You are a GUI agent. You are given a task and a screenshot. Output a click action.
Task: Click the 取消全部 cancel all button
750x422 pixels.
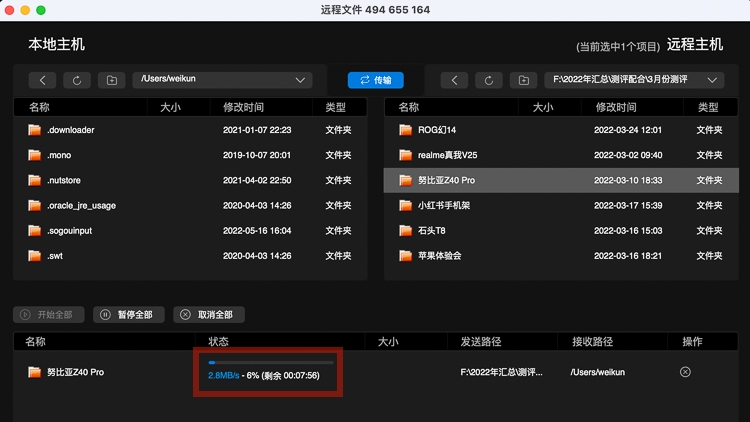pos(209,315)
